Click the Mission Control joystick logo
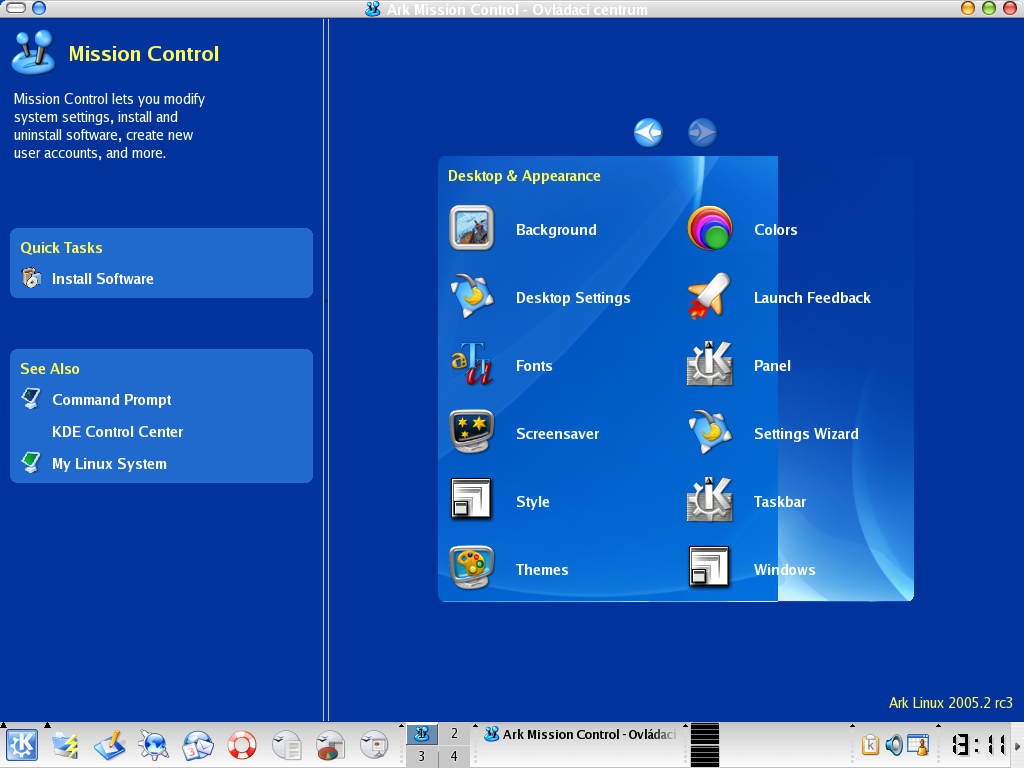Screen dimensions: 1024x768 33,52
